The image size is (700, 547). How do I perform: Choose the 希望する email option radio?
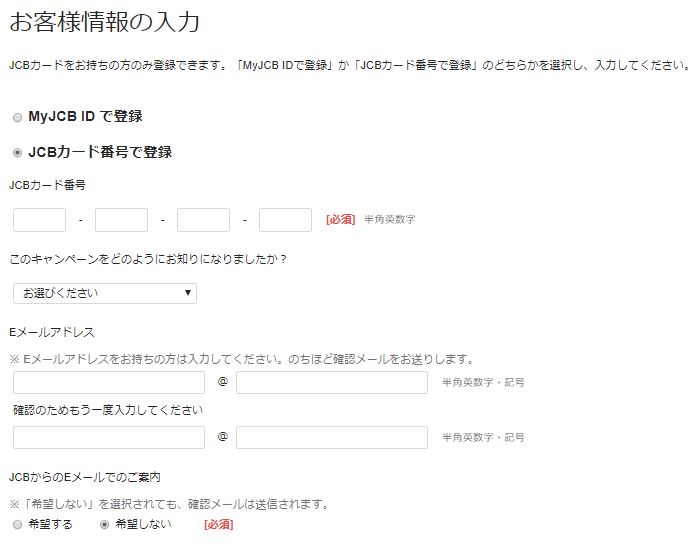point(17,525)
